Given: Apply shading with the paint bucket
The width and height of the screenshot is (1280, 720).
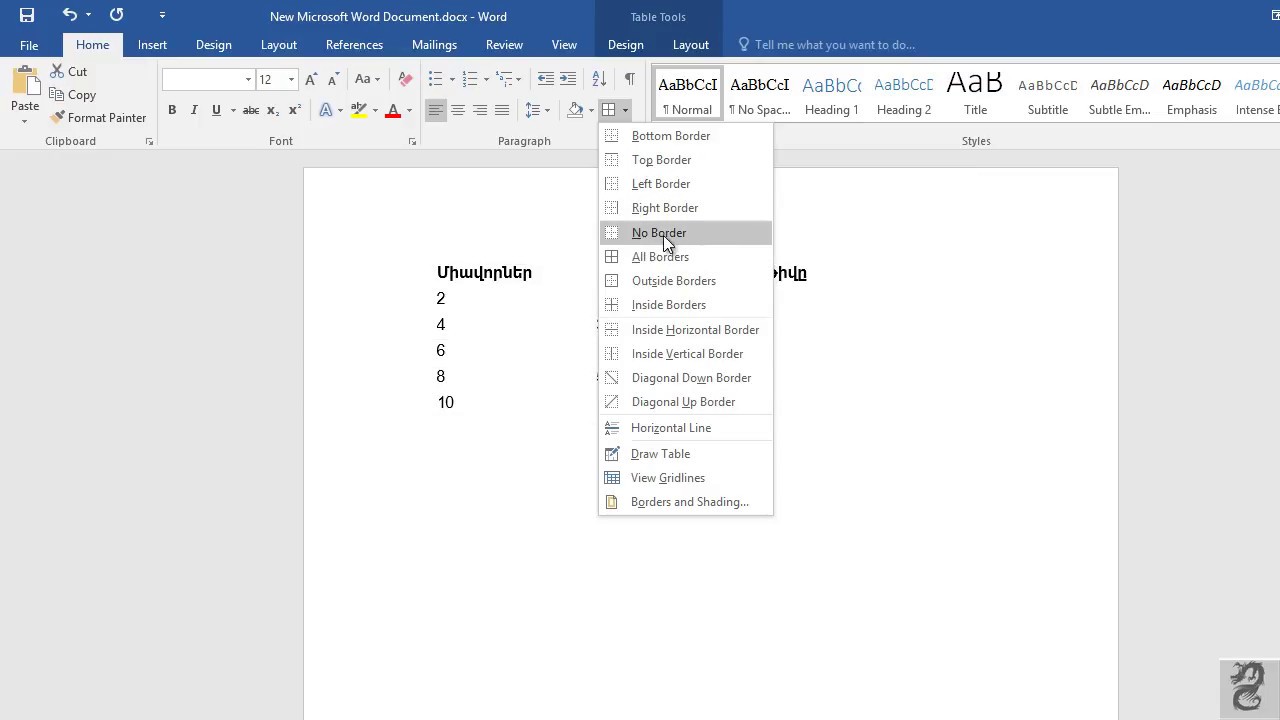Looking at the screenshot, I should pyautogui.click(x=575, y=110).
